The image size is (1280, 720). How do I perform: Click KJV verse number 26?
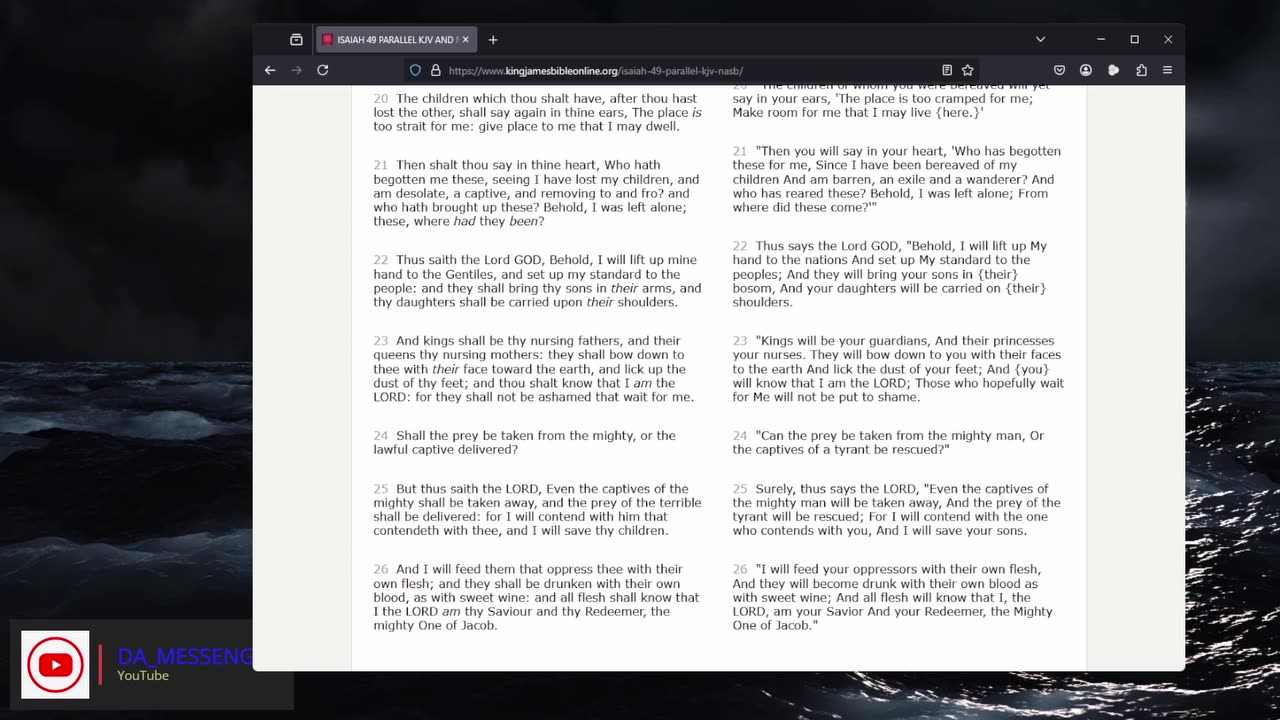(x=381, y=569)
